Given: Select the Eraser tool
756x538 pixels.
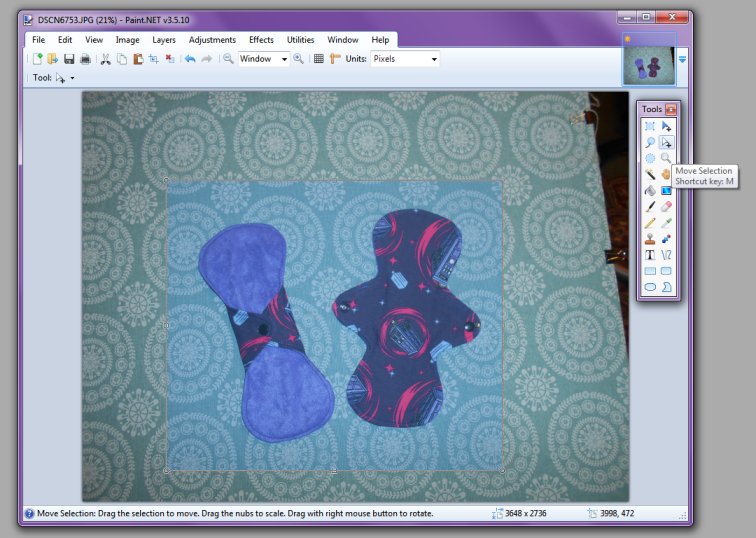Looking at the screenshot, I should tap(666, 206).
